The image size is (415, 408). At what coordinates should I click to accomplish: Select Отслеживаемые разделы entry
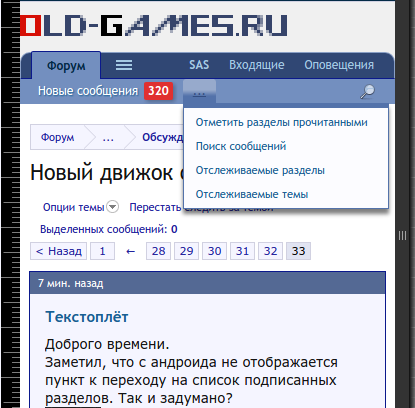(x=260, y=170)
